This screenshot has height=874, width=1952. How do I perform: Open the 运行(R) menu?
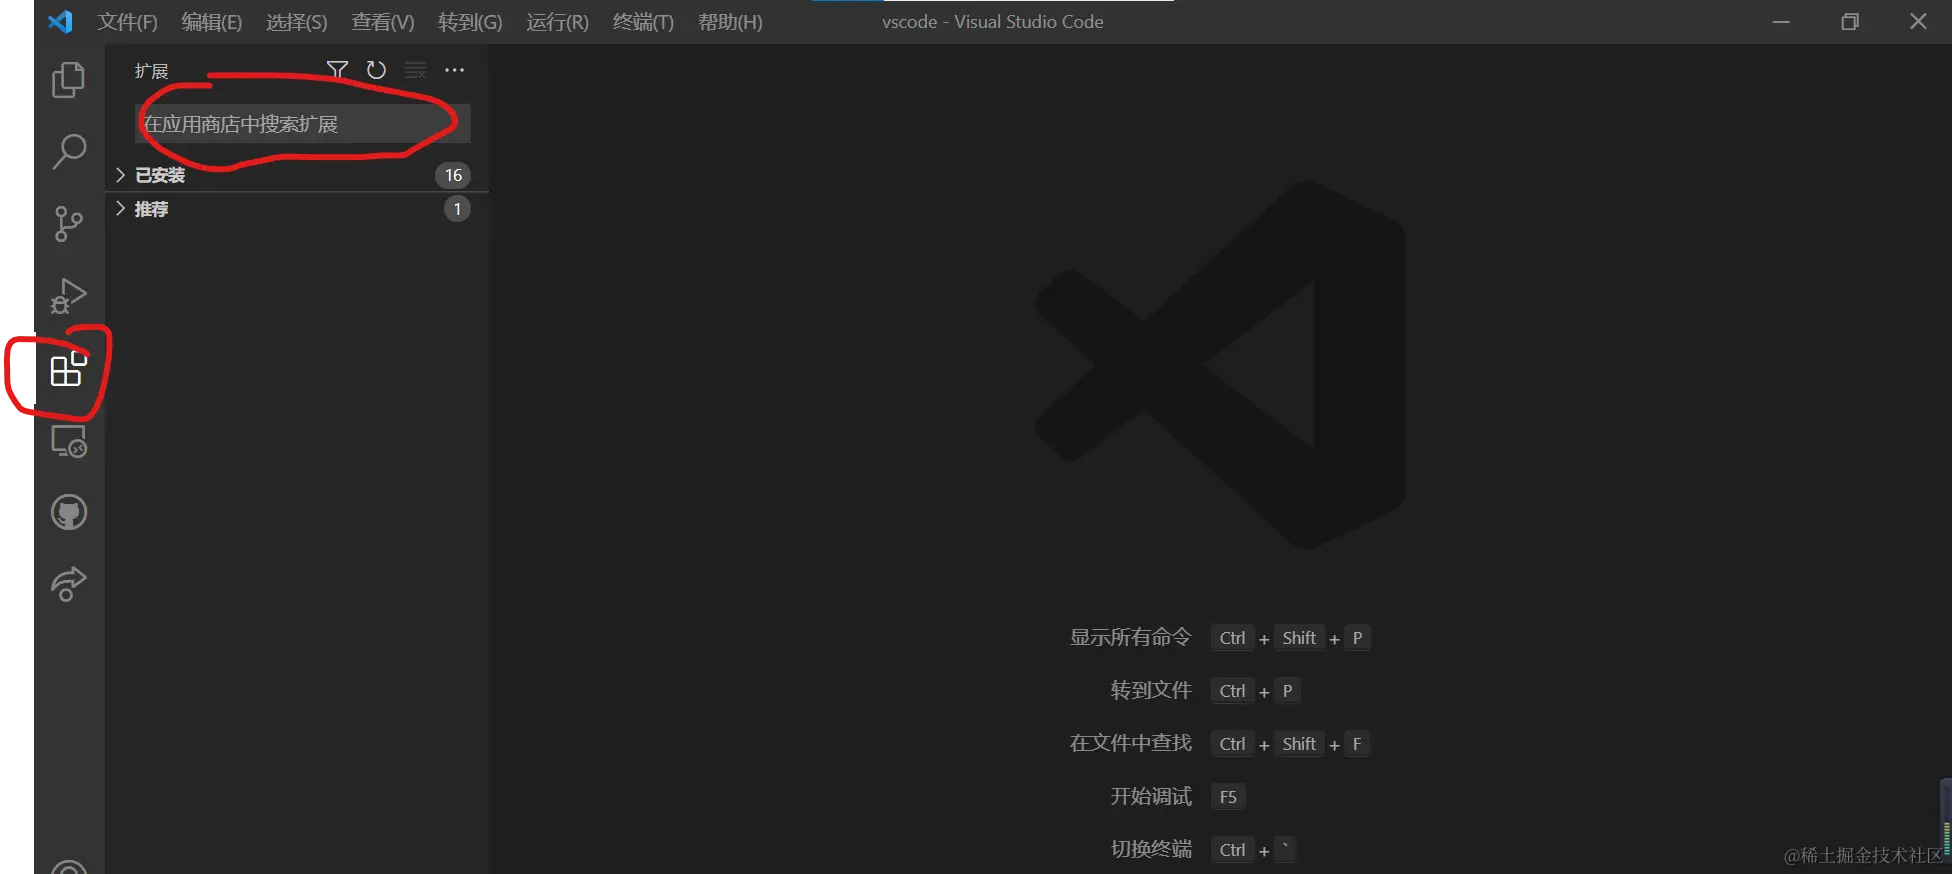click(x=558, y=22)
